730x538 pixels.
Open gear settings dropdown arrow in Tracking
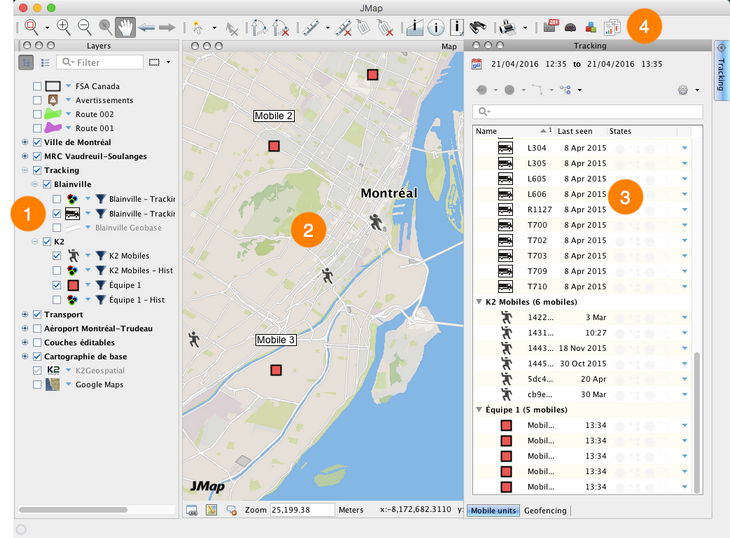(x=697, y=90)
